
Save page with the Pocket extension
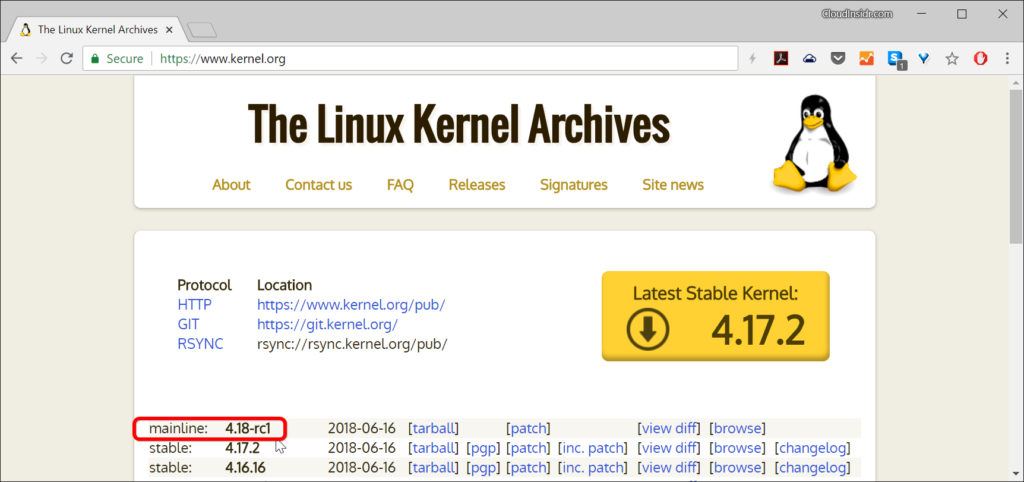click(838, 59)
